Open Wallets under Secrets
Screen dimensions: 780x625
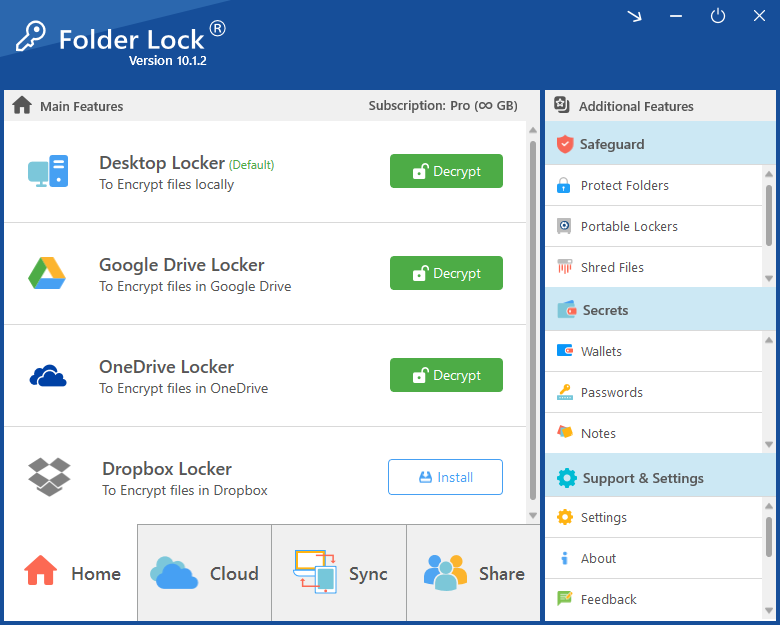coord(601,351)
